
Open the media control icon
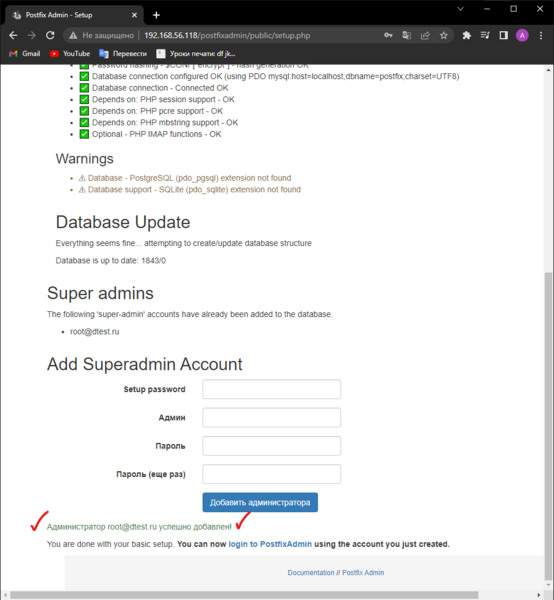click(x=485, y=35)
